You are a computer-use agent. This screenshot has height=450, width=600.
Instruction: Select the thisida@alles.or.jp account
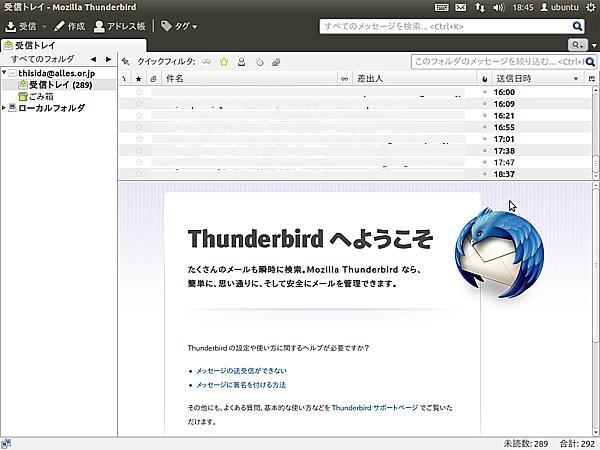pos(57,73)
